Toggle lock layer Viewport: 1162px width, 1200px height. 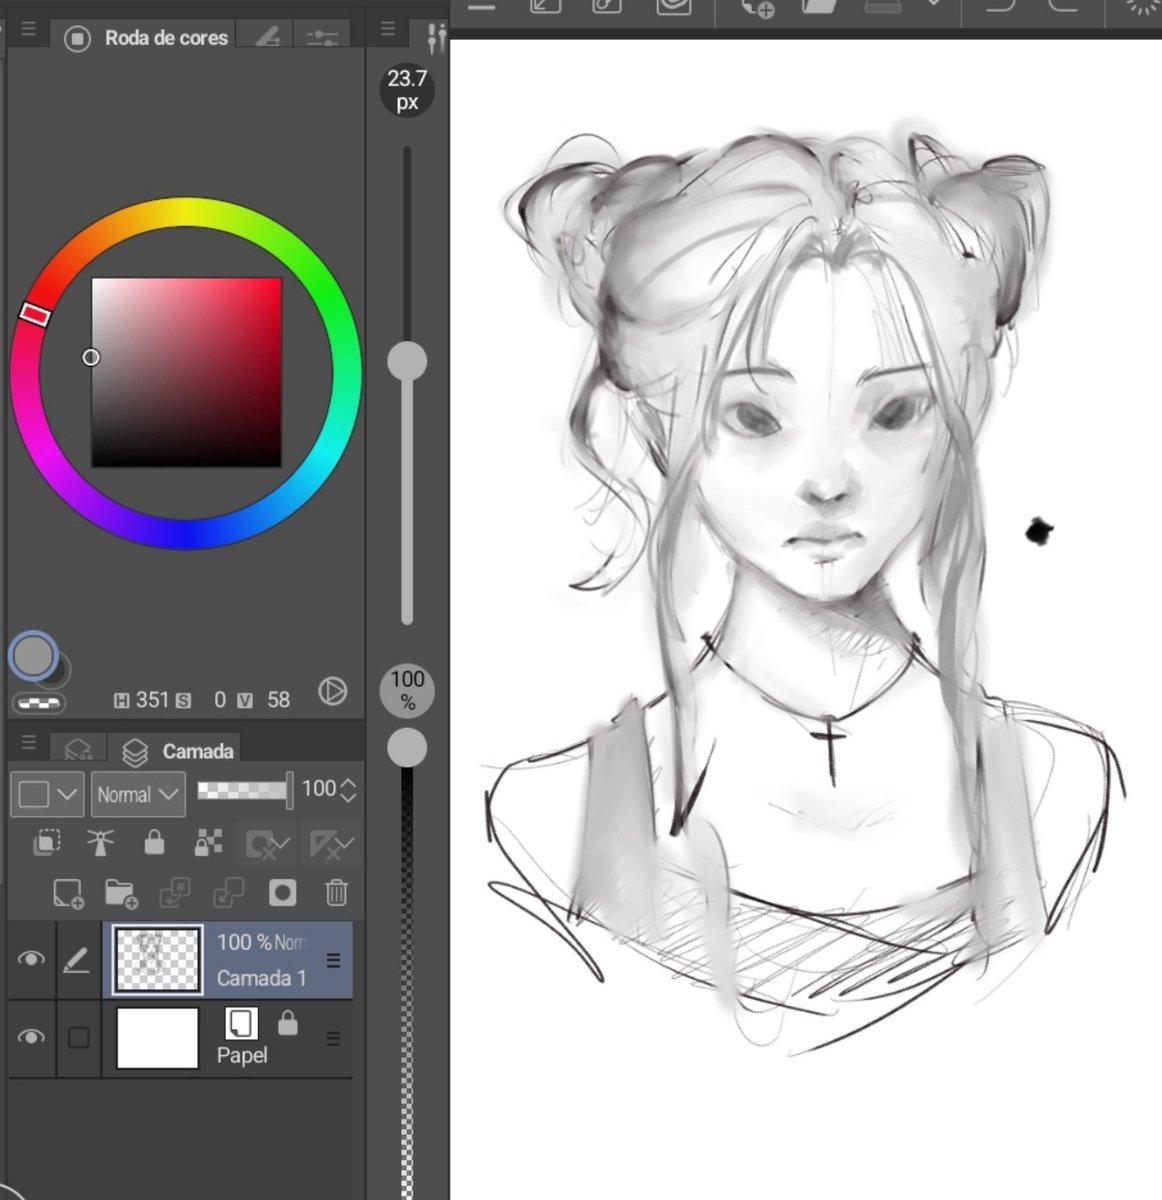(154, 843)
